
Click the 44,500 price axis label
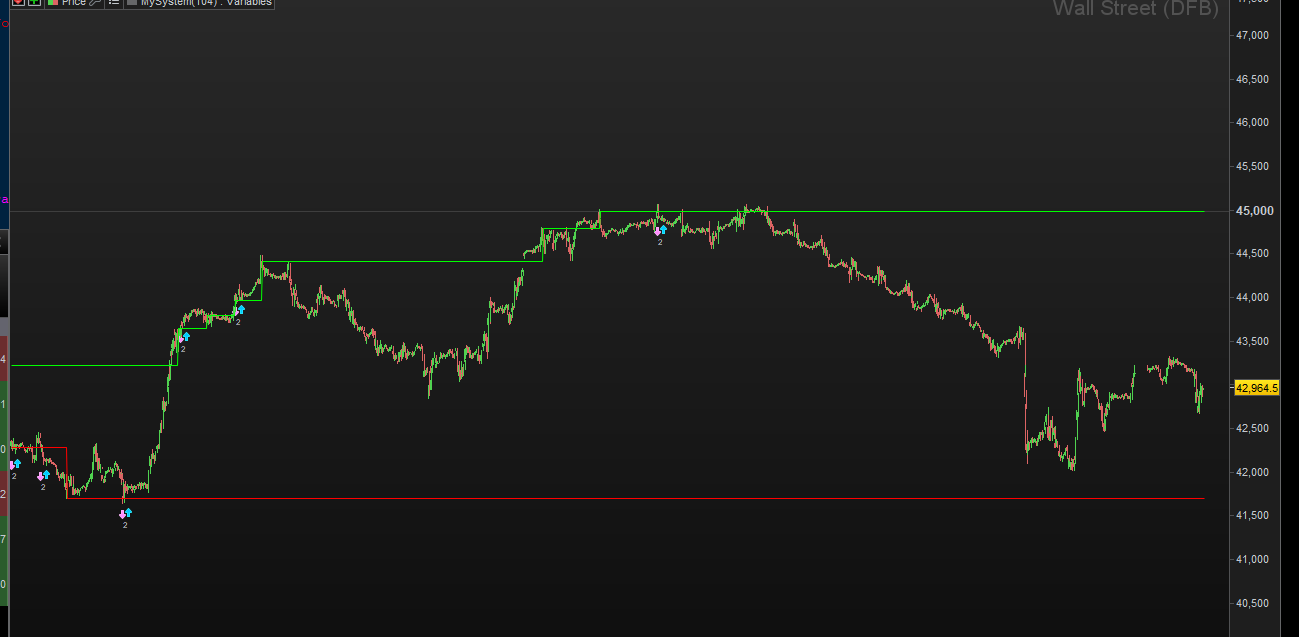[1253, 254]
